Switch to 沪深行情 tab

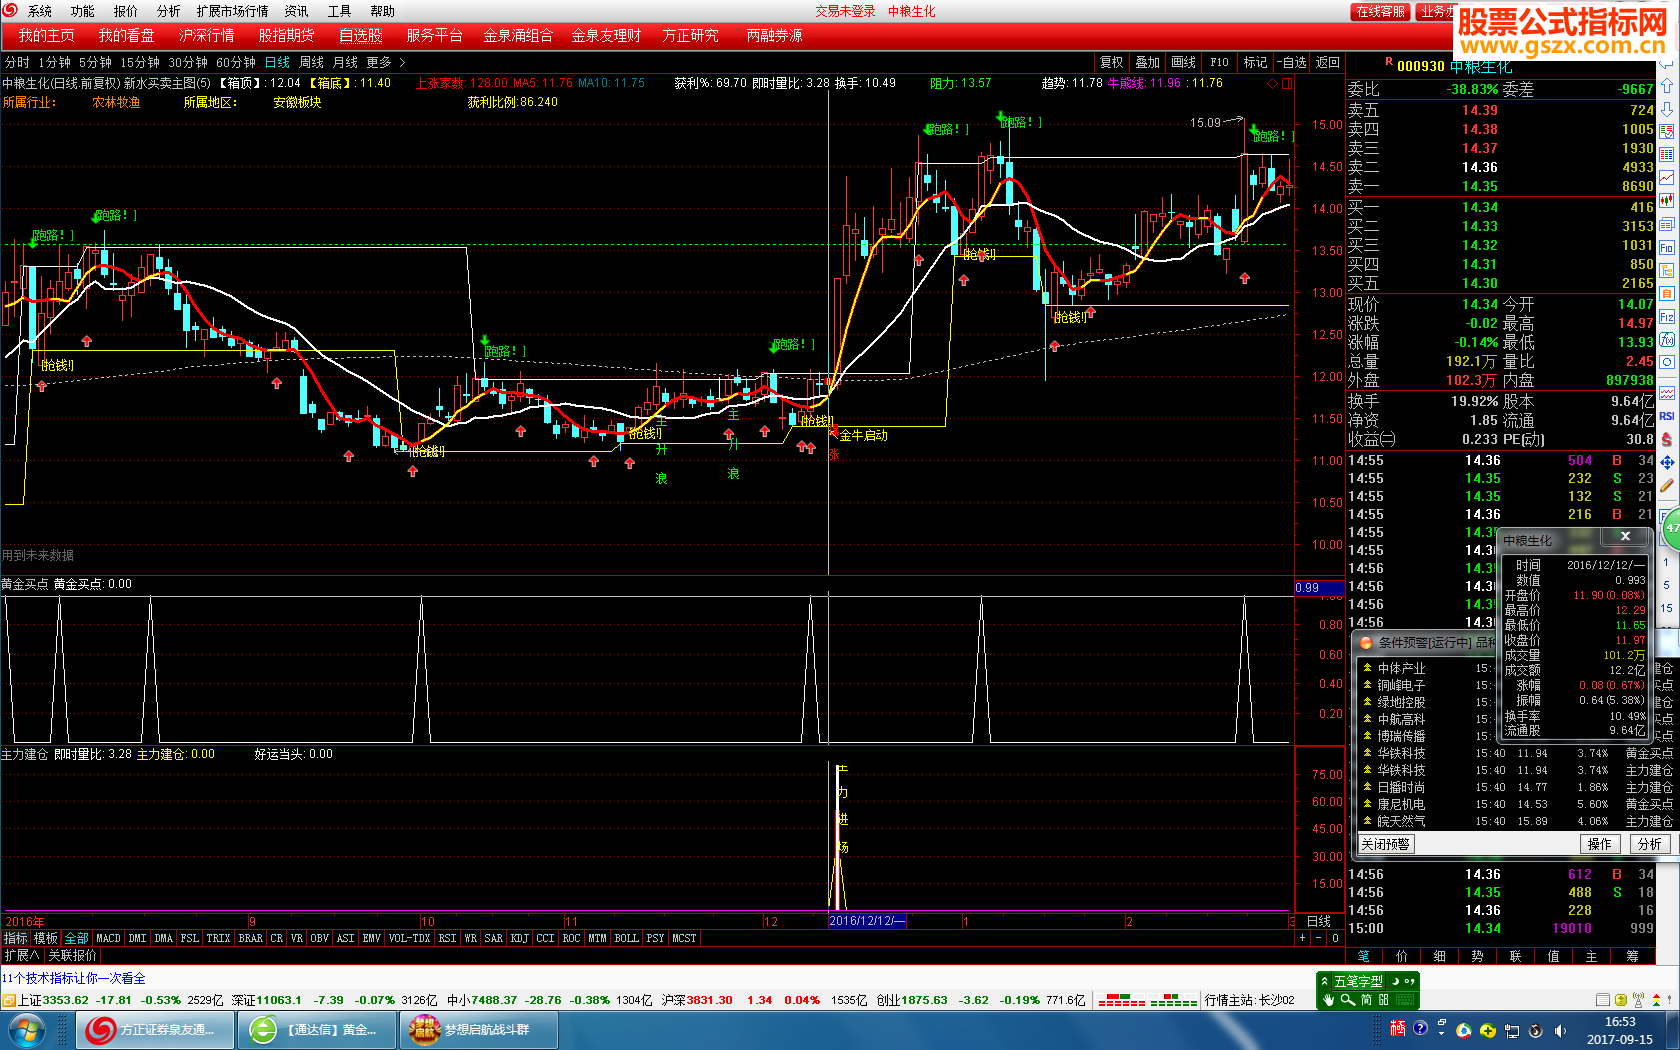(206, 35)
